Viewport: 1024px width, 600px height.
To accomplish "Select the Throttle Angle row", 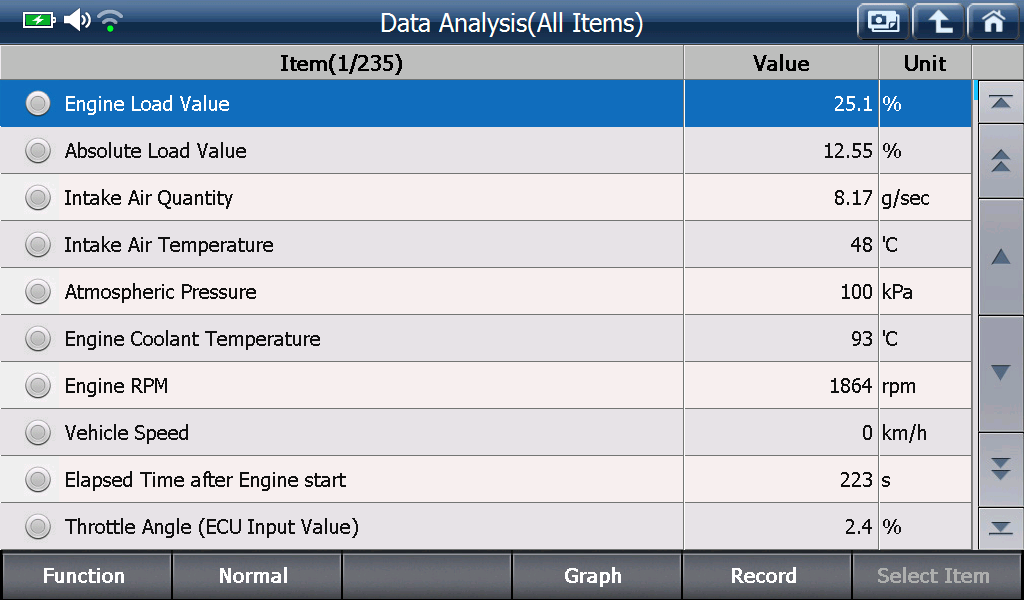I will pyautogui.click(x=486, y=526).
